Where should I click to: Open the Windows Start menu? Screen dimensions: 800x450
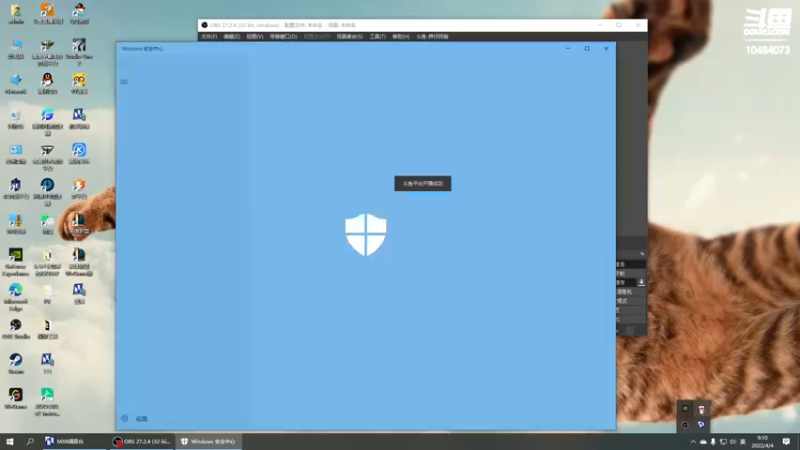10,441
